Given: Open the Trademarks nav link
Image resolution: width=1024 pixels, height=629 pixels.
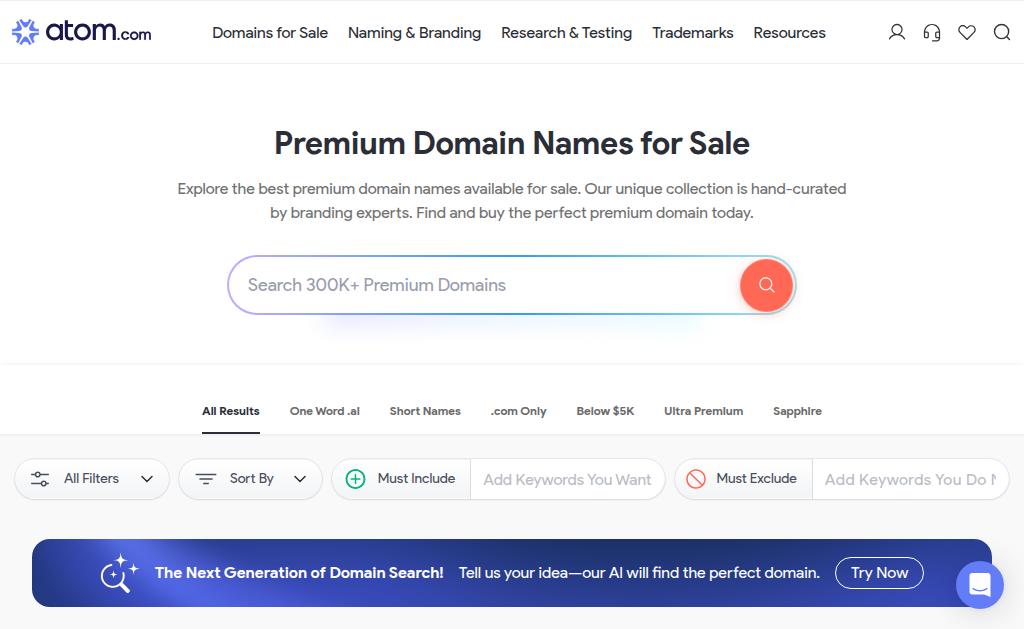Looking at the screenshot, I should 692,33.
